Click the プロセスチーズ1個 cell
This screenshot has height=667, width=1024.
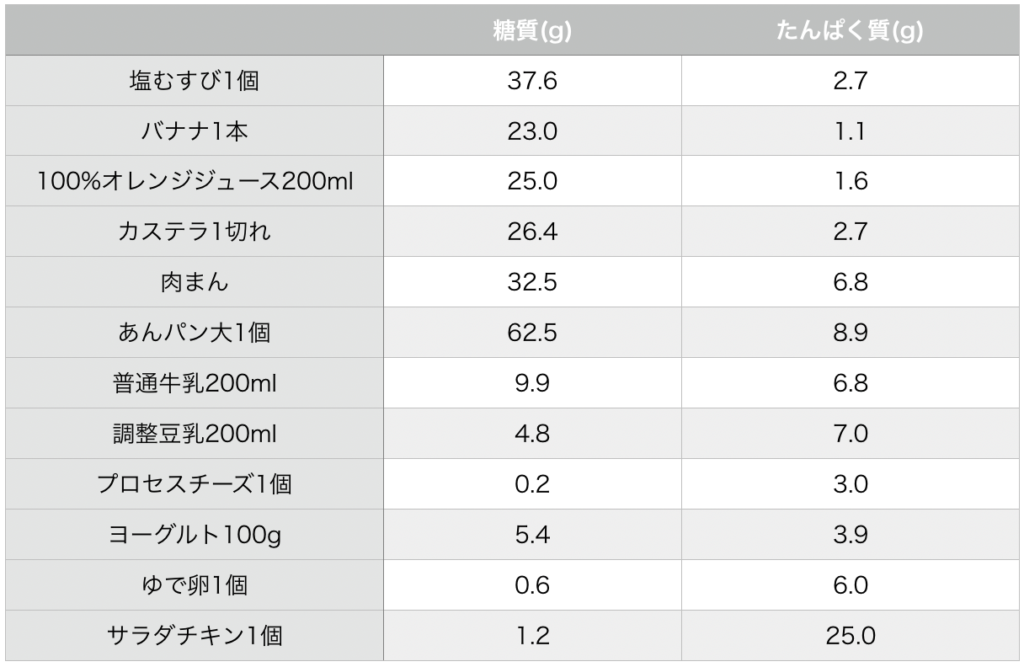[x=195, y=484]
